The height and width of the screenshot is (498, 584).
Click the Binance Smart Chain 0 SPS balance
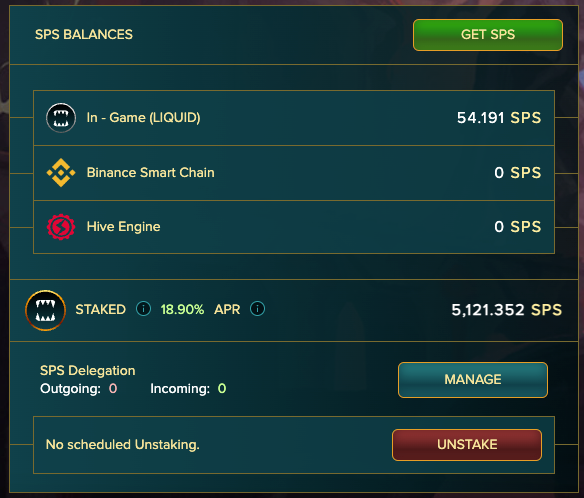coord(518,172)
